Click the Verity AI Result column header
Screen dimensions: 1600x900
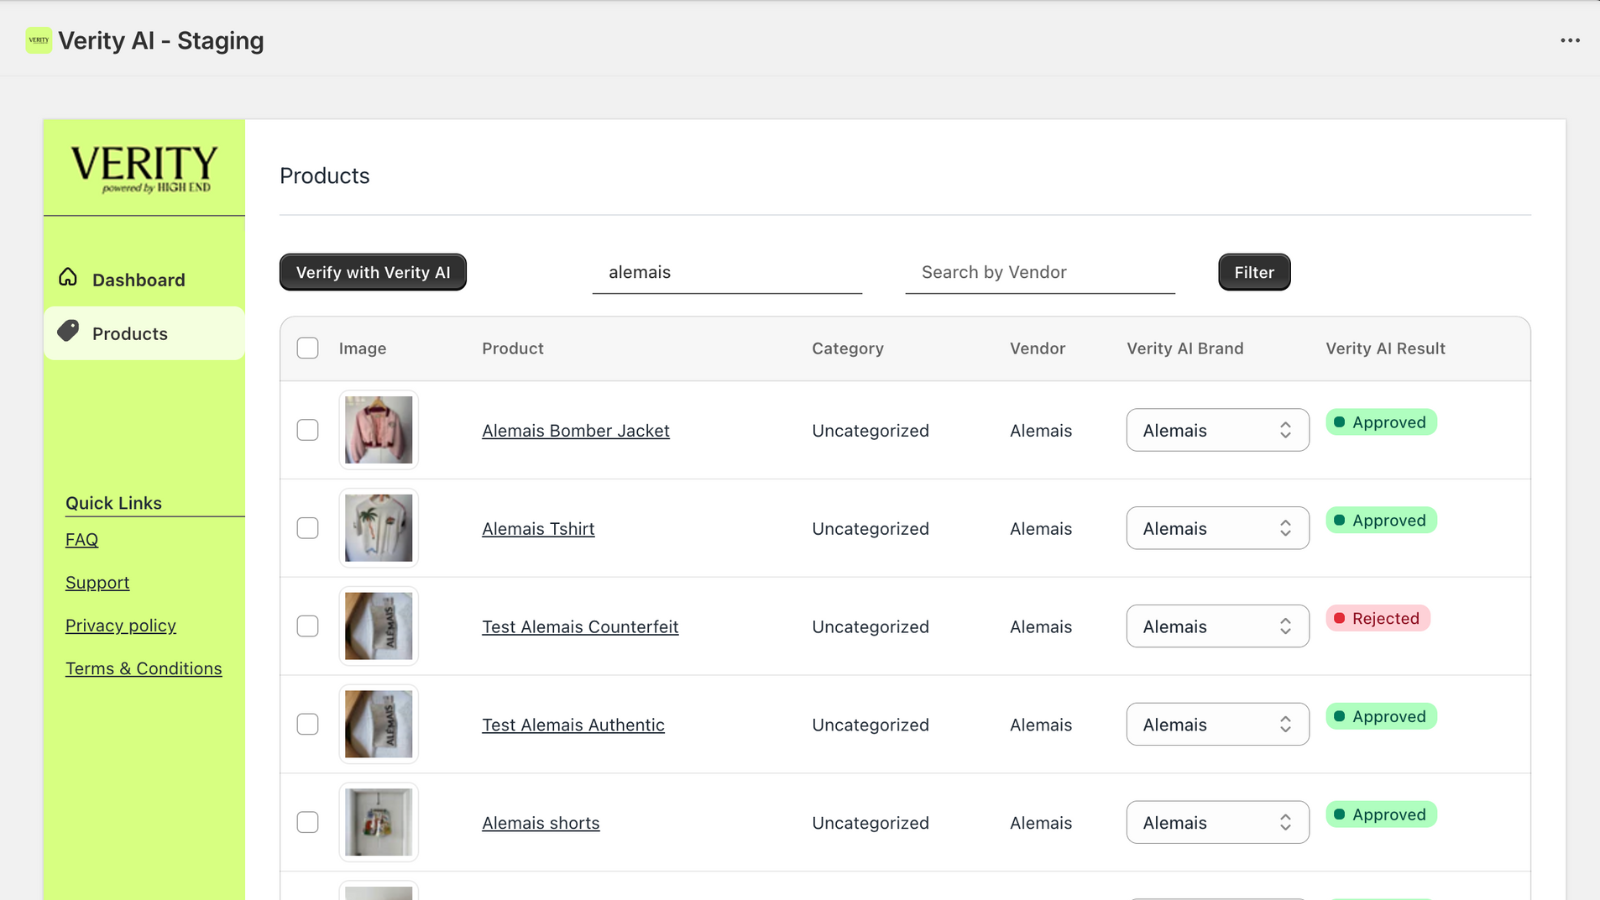point(1386,348)
